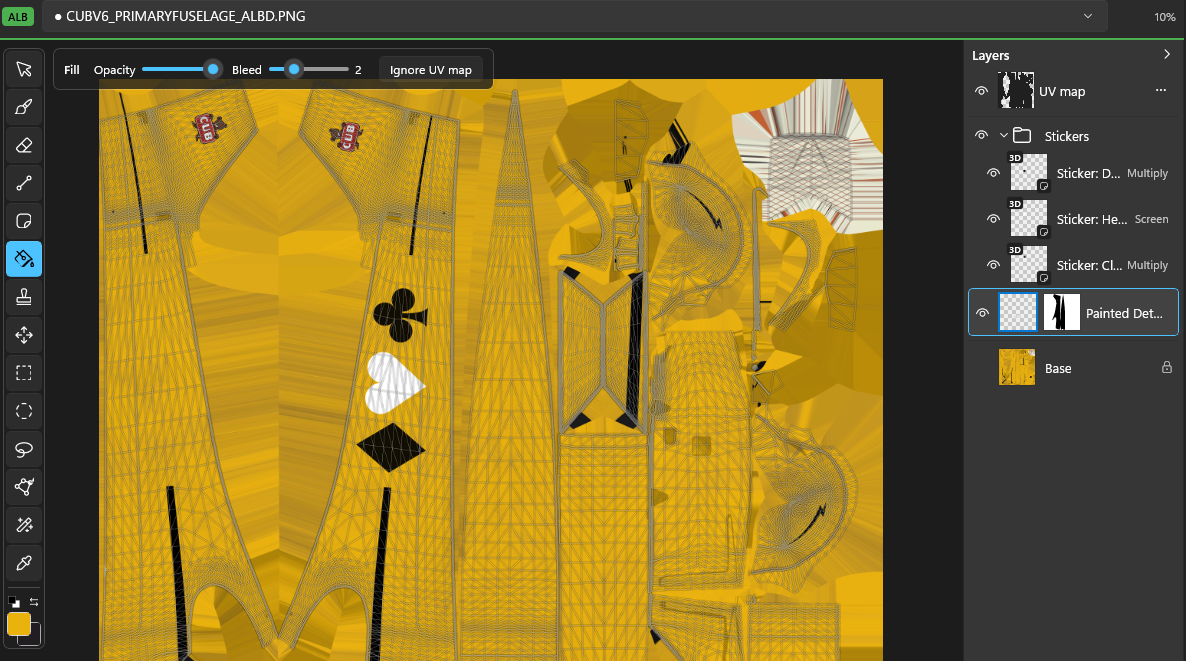Click the Opacity slider handle
1186x661 pixels.
[213, 70]
